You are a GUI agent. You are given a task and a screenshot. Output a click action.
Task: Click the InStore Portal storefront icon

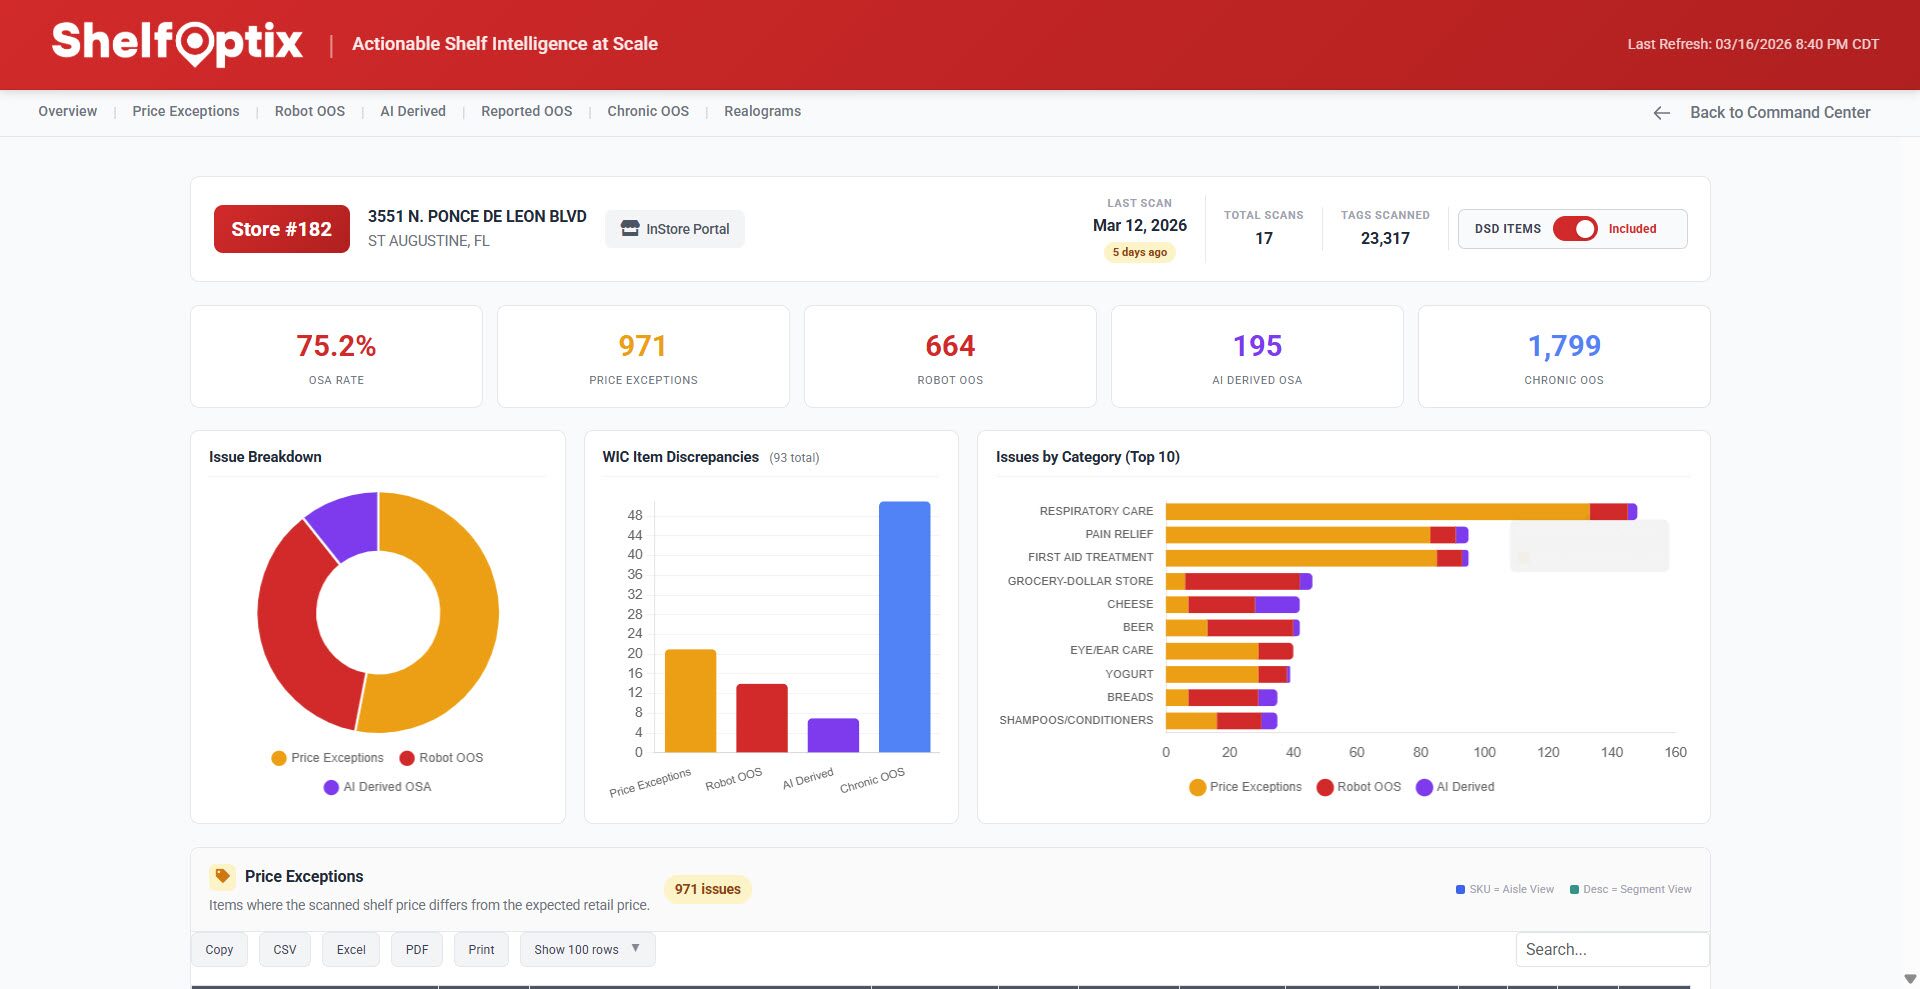630,229
